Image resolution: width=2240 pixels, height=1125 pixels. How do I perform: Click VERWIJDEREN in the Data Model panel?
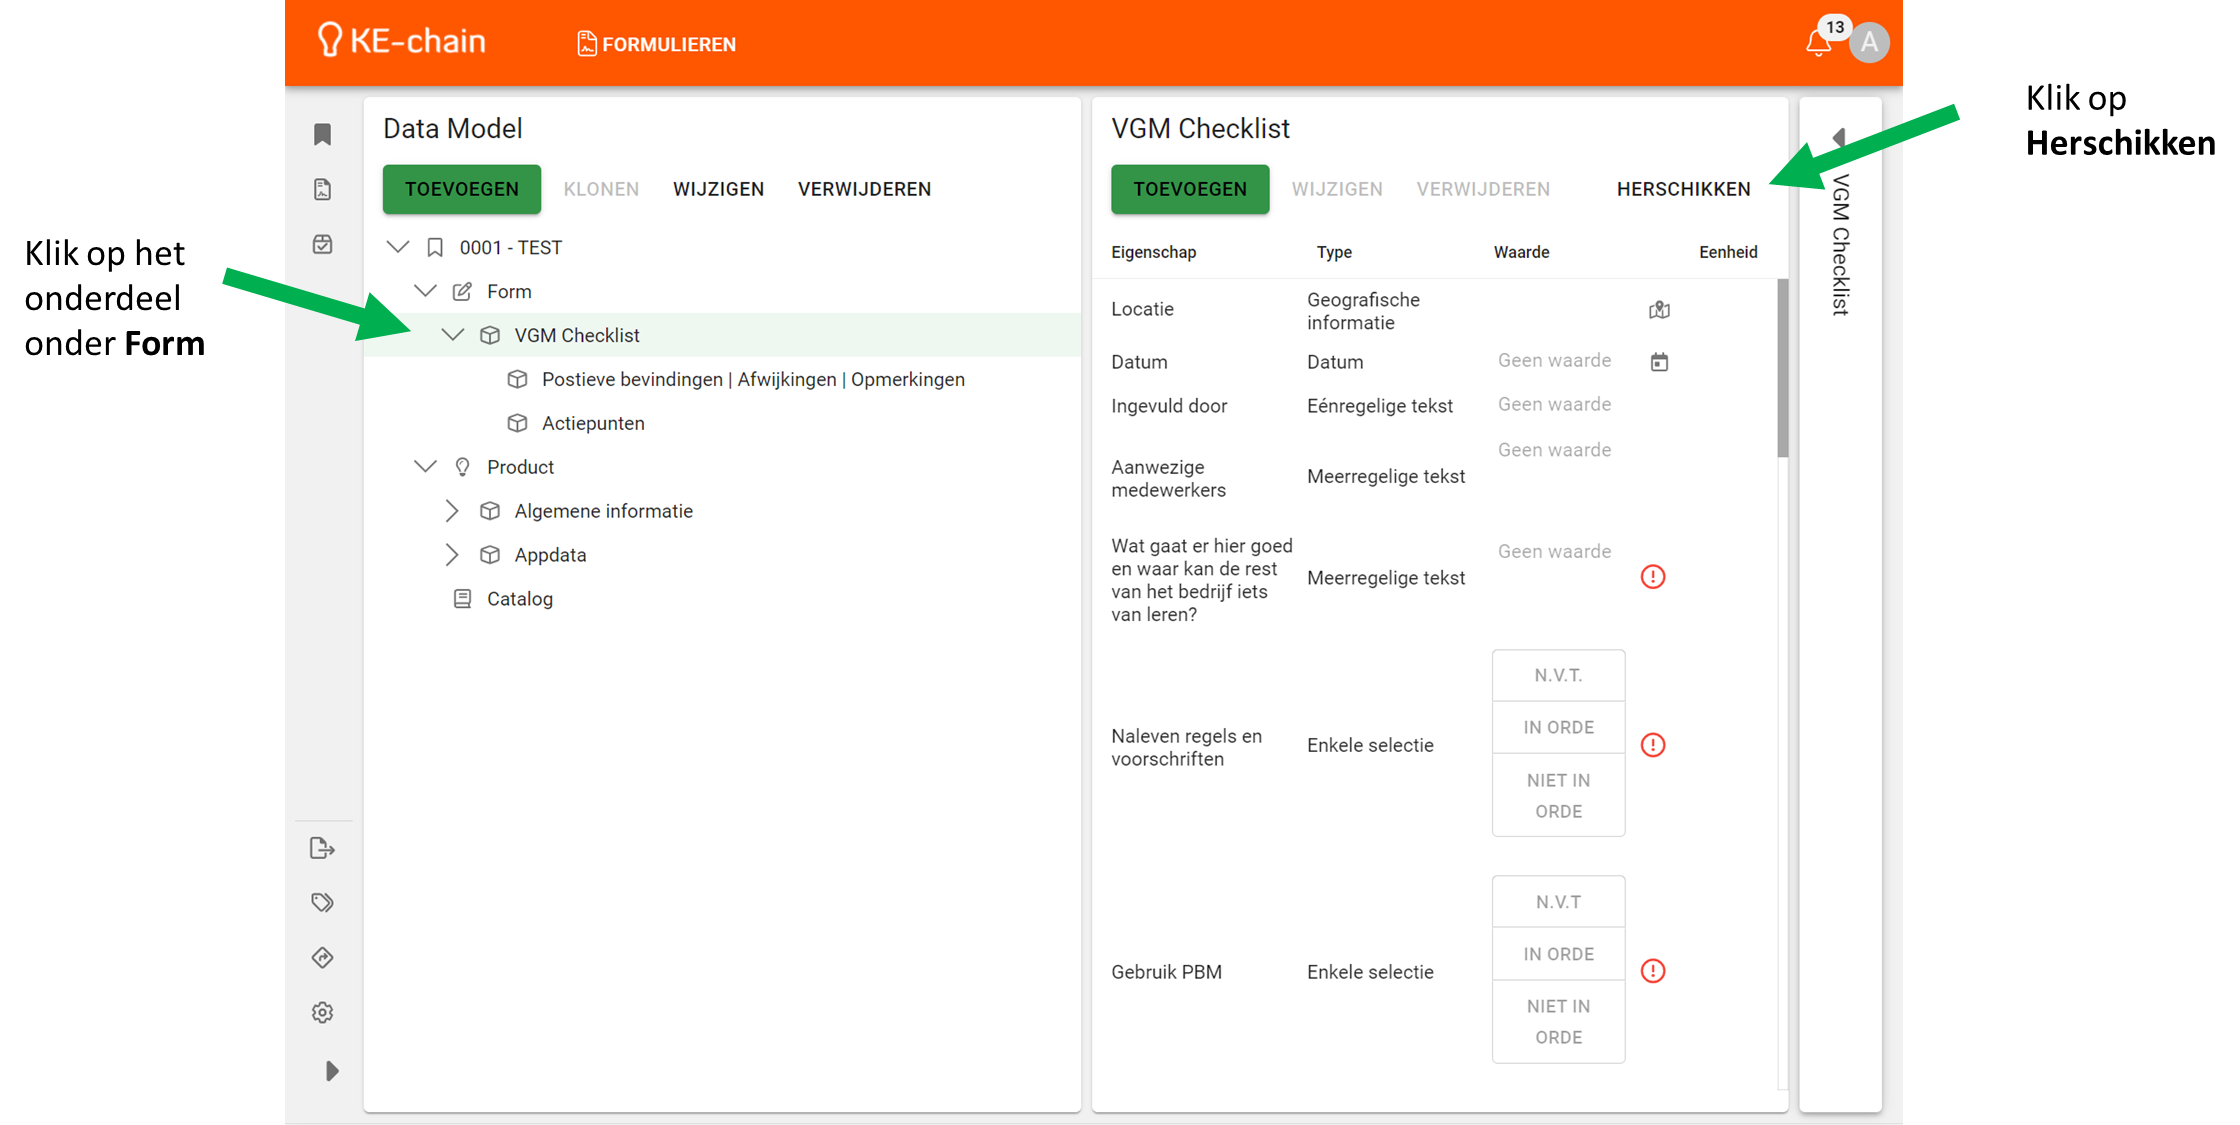point(864,189)
